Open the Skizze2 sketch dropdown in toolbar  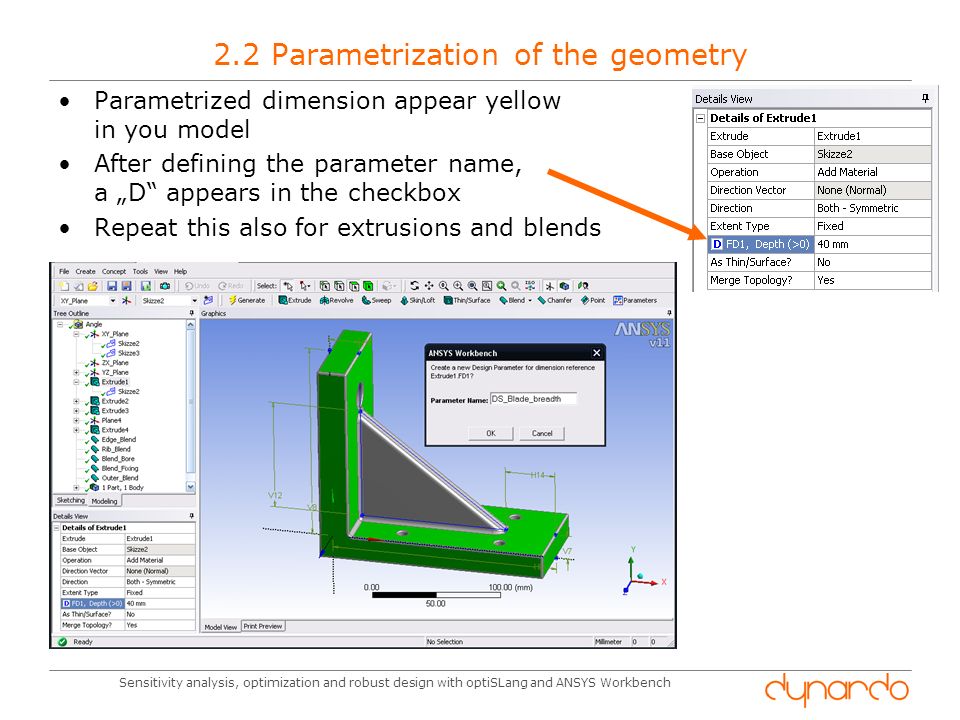(195, 301)
